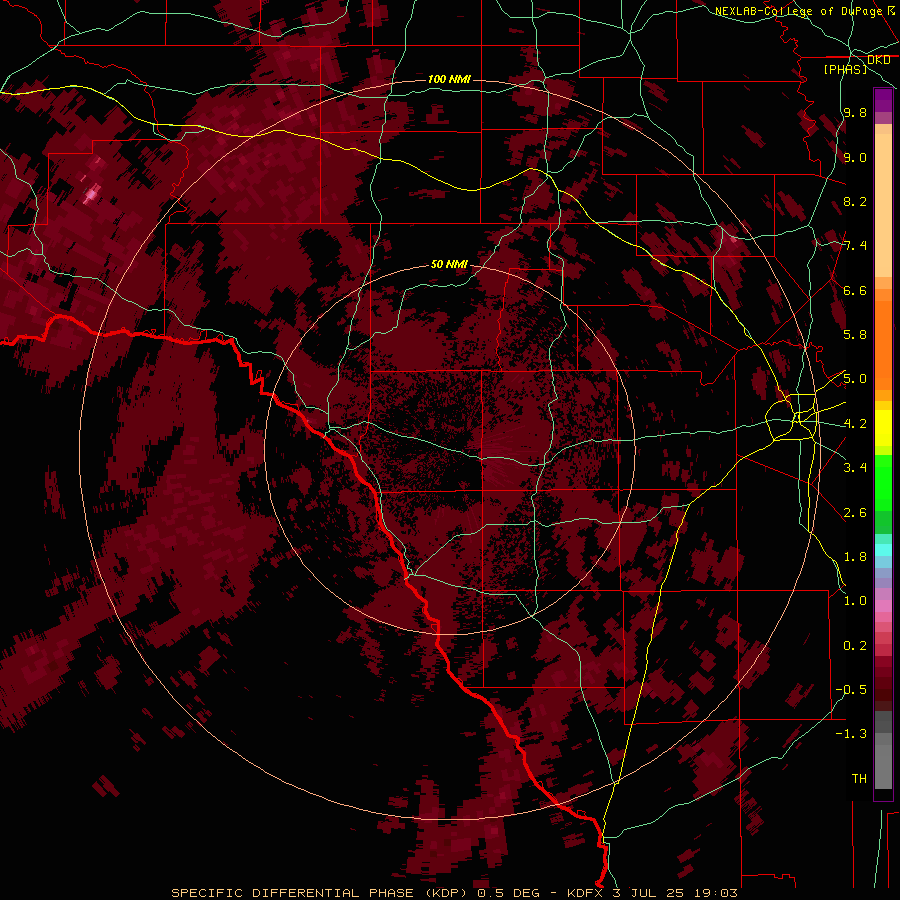Click the 1.0 scale value
The height and width of the screenshot is (900, 900).
[x=855, y=601]
